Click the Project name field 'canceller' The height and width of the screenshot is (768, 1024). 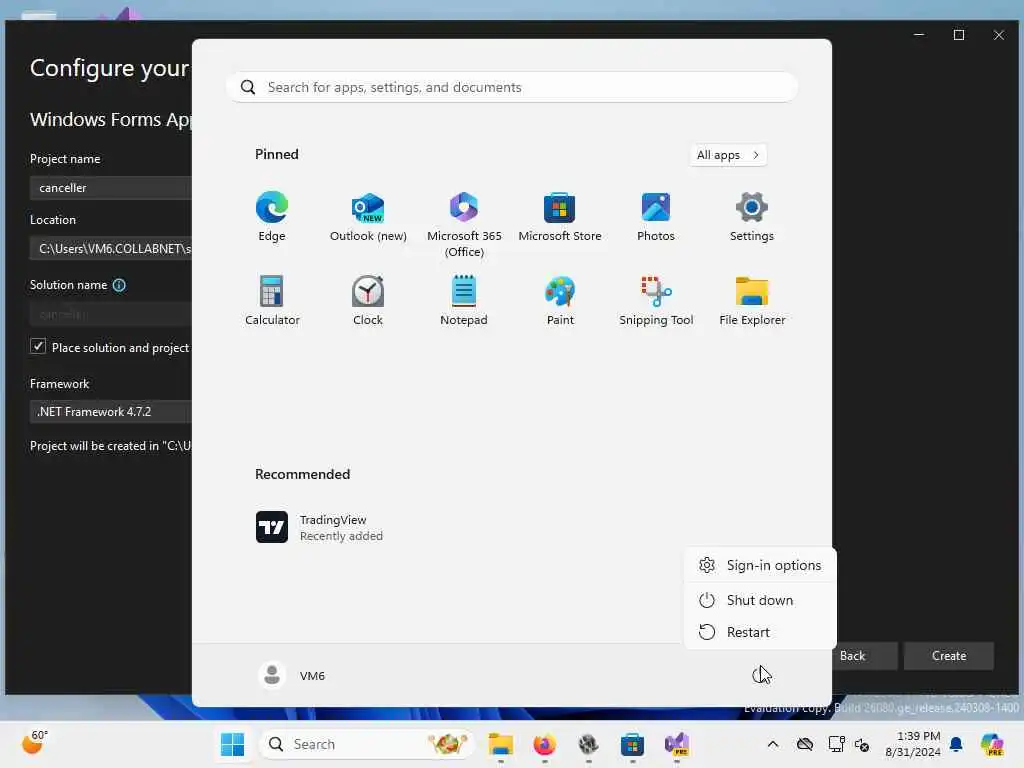(111, 188)
